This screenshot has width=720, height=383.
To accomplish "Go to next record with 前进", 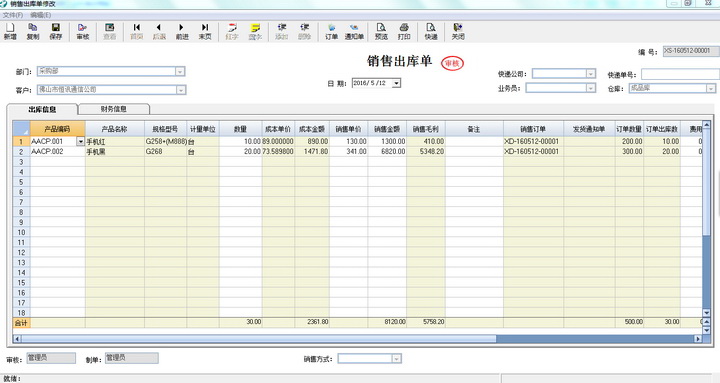I will point(182,31).
